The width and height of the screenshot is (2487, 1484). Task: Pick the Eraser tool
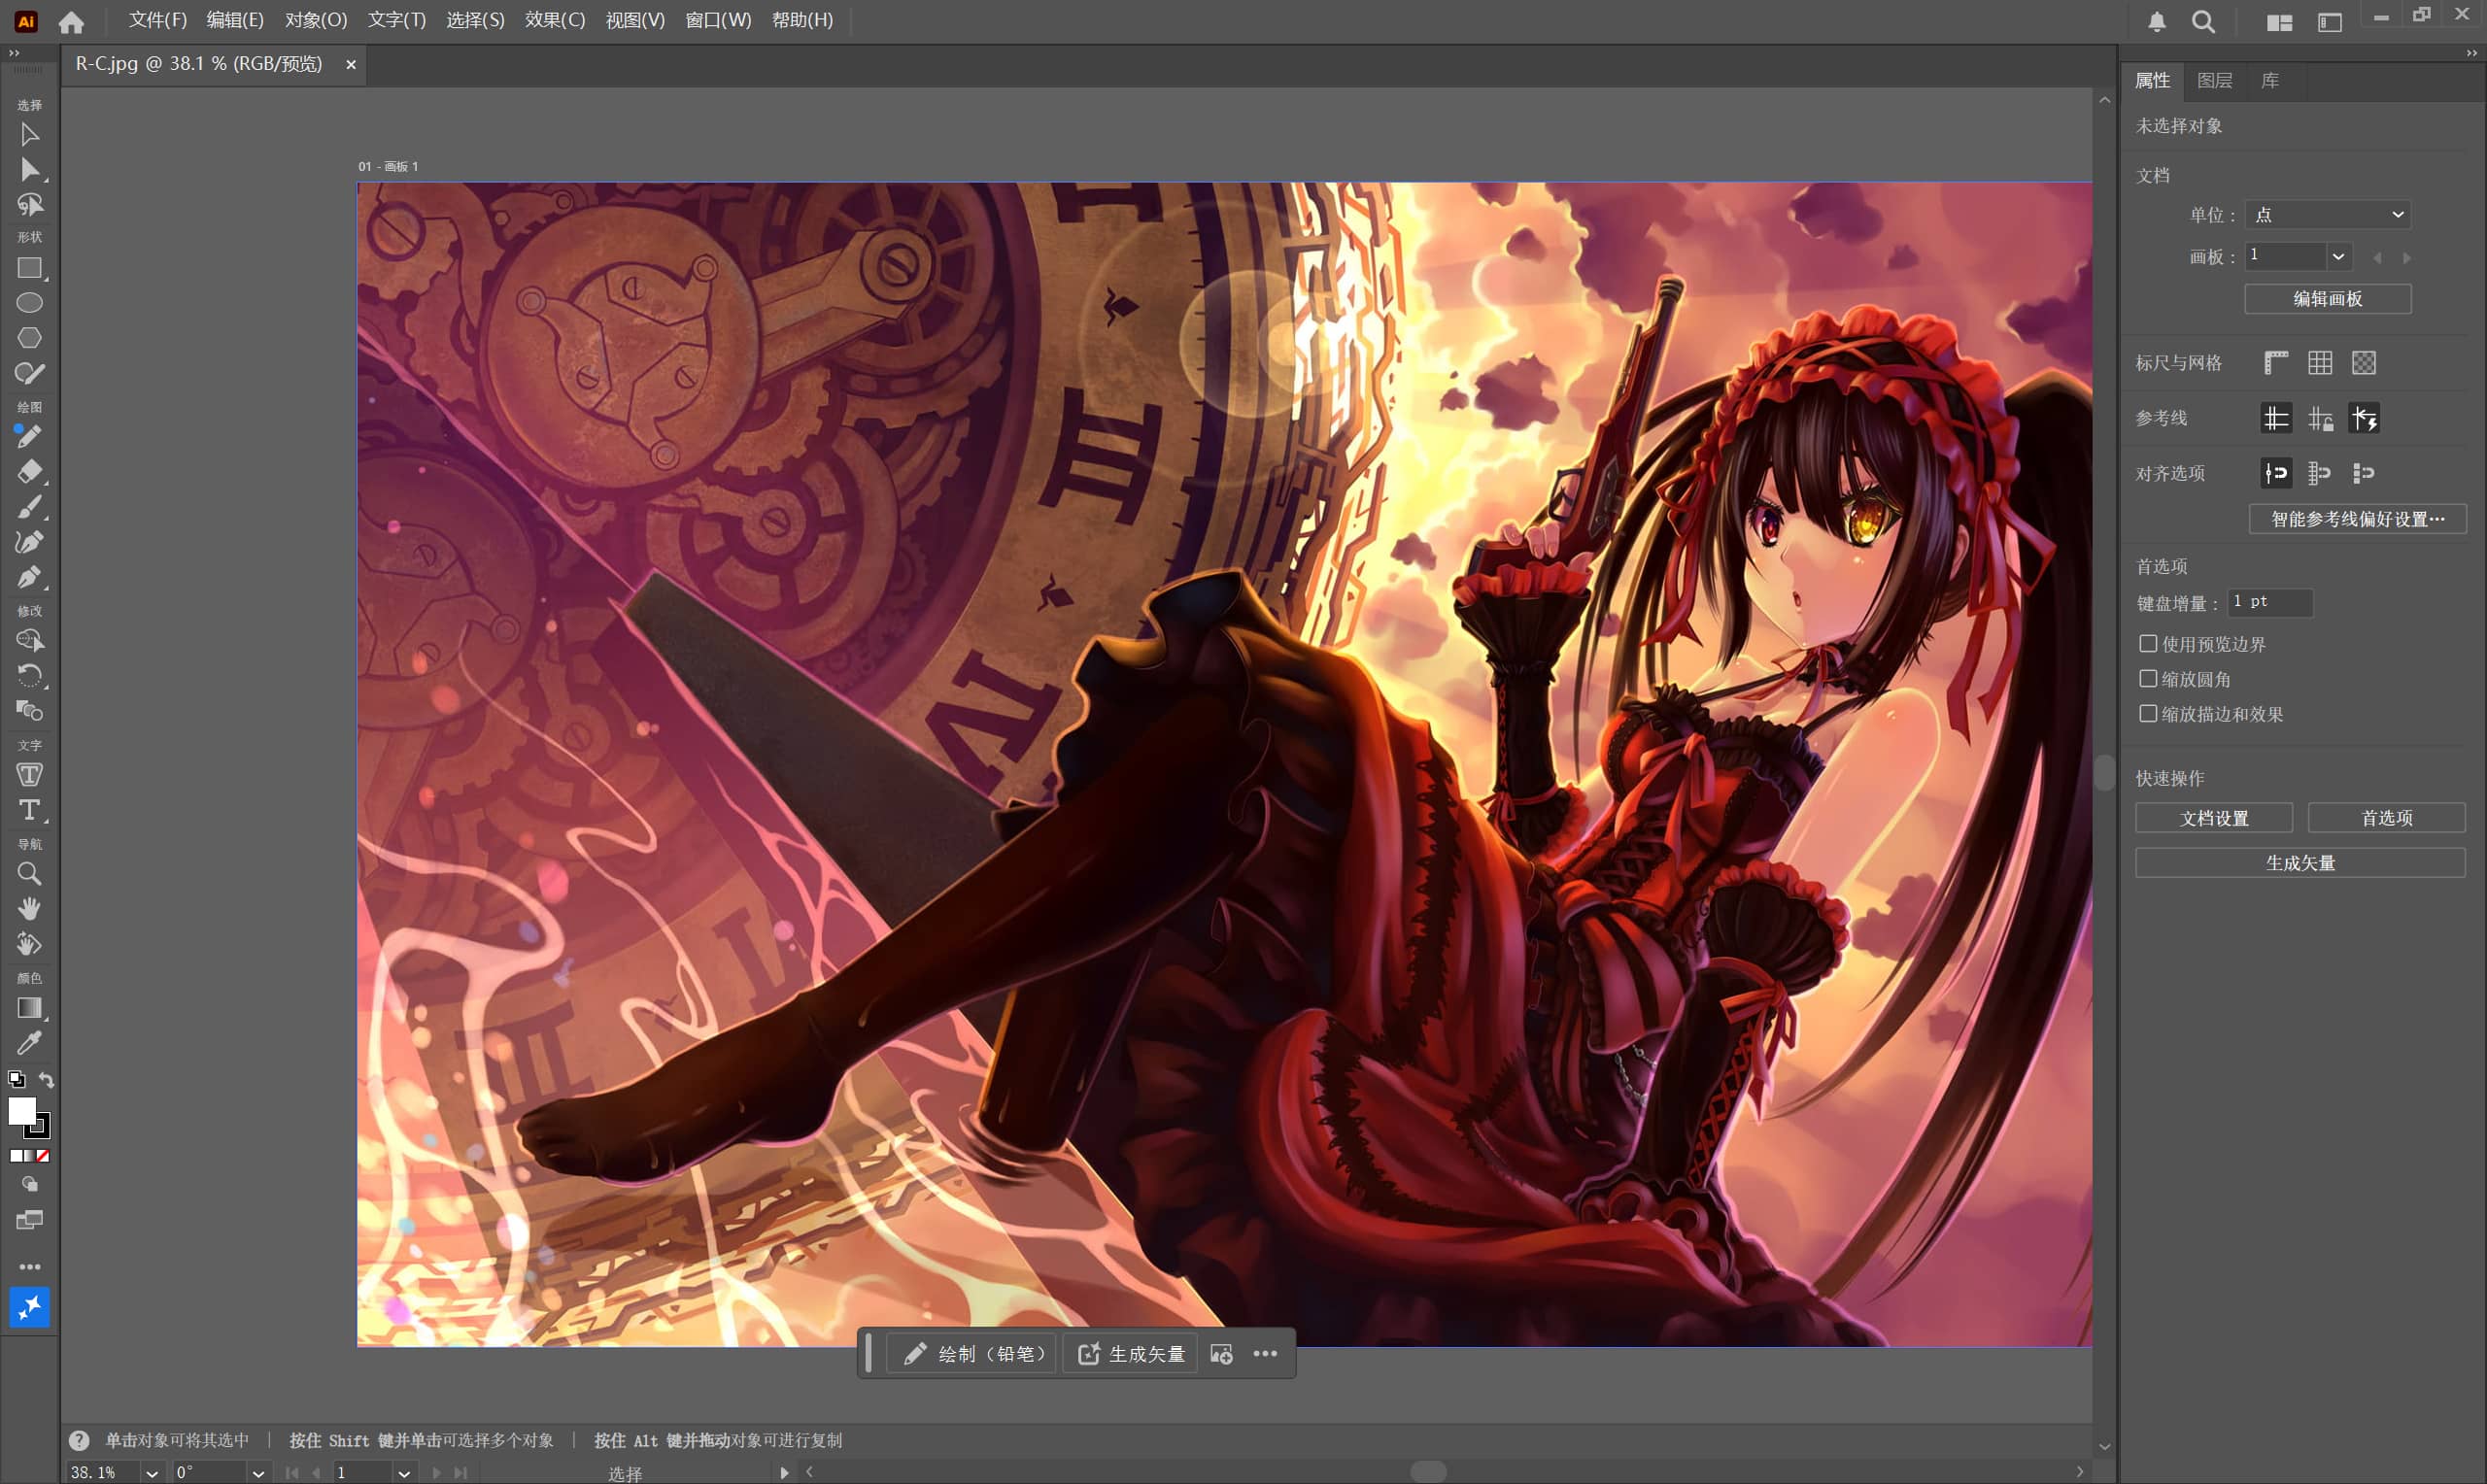(29, 471)
